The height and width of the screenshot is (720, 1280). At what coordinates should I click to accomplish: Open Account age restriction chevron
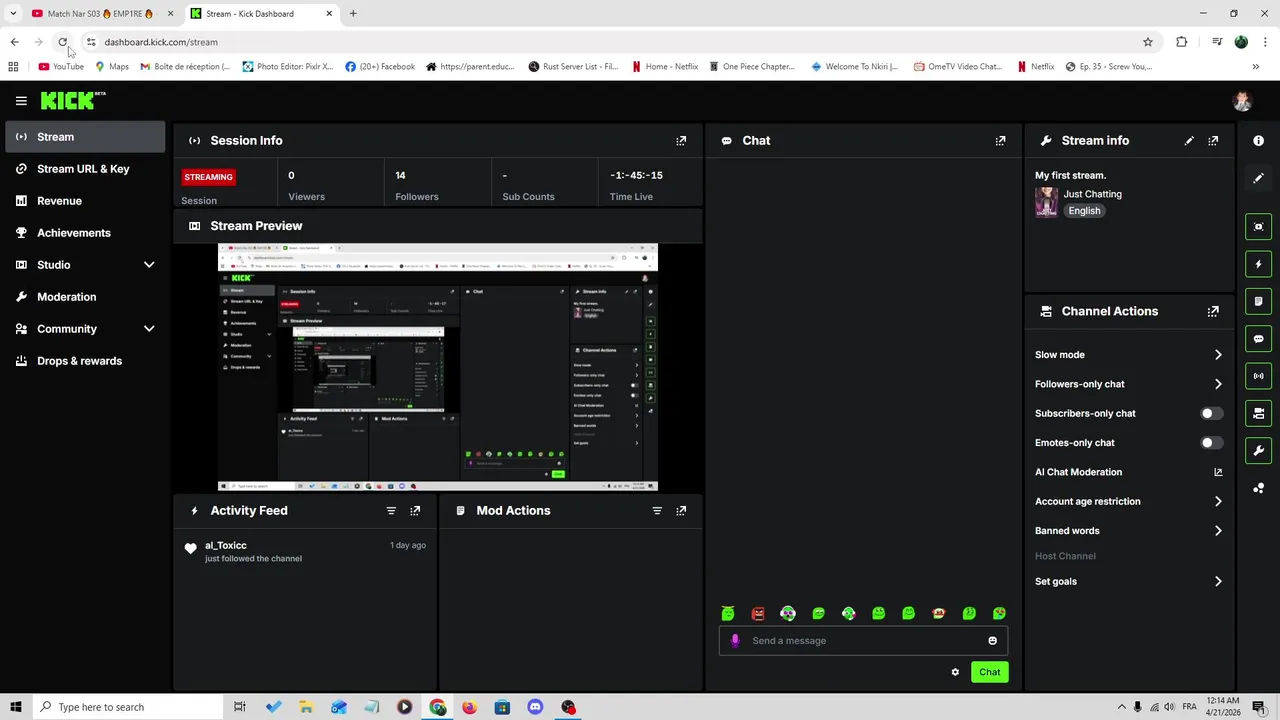[x=1218, y=502]
